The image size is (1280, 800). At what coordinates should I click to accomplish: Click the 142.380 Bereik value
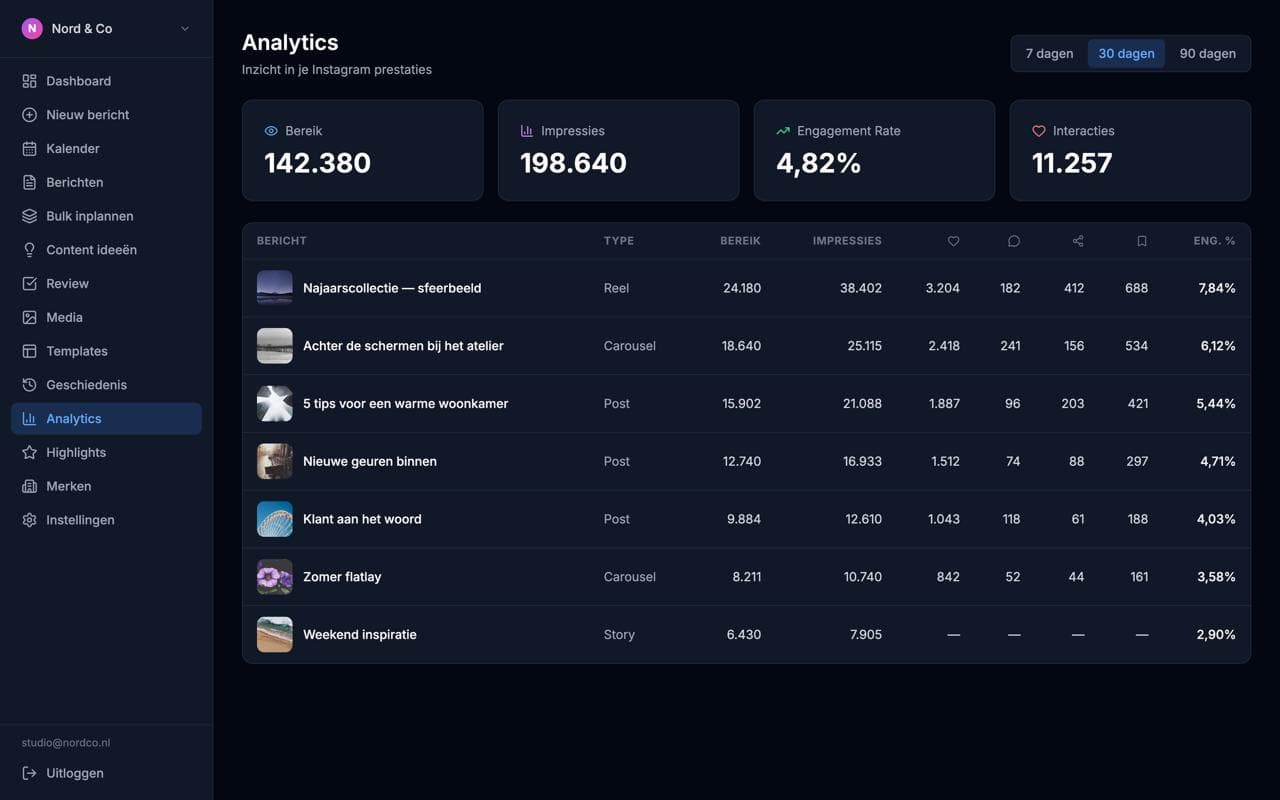pyautogui.click(x=317, y=163)
